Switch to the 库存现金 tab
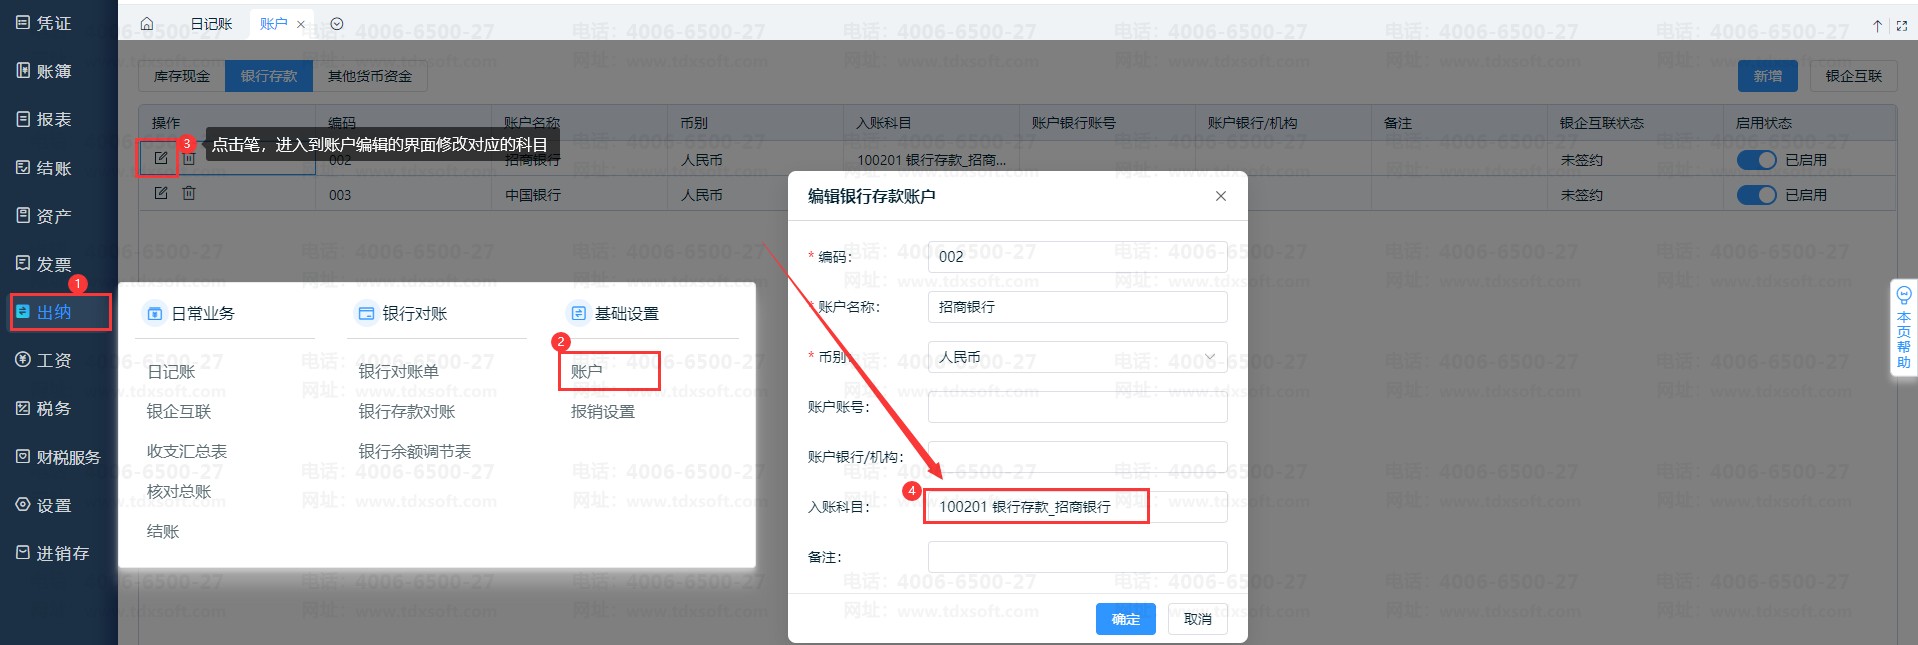 pos(182,76)
